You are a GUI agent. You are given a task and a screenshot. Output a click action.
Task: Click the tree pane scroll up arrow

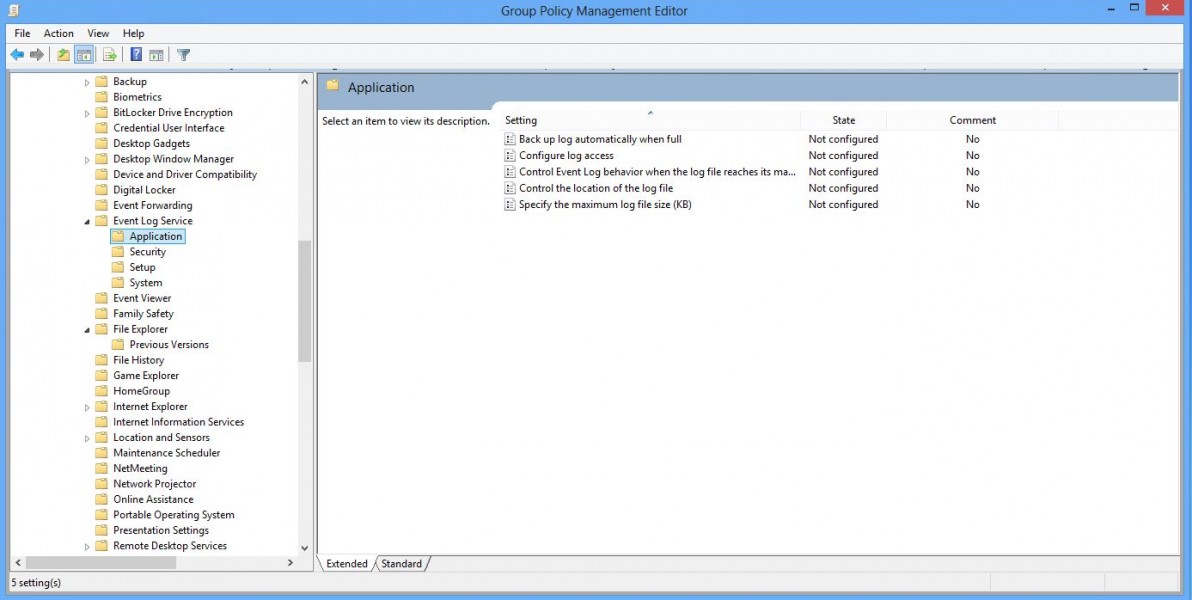pos(305,81)
